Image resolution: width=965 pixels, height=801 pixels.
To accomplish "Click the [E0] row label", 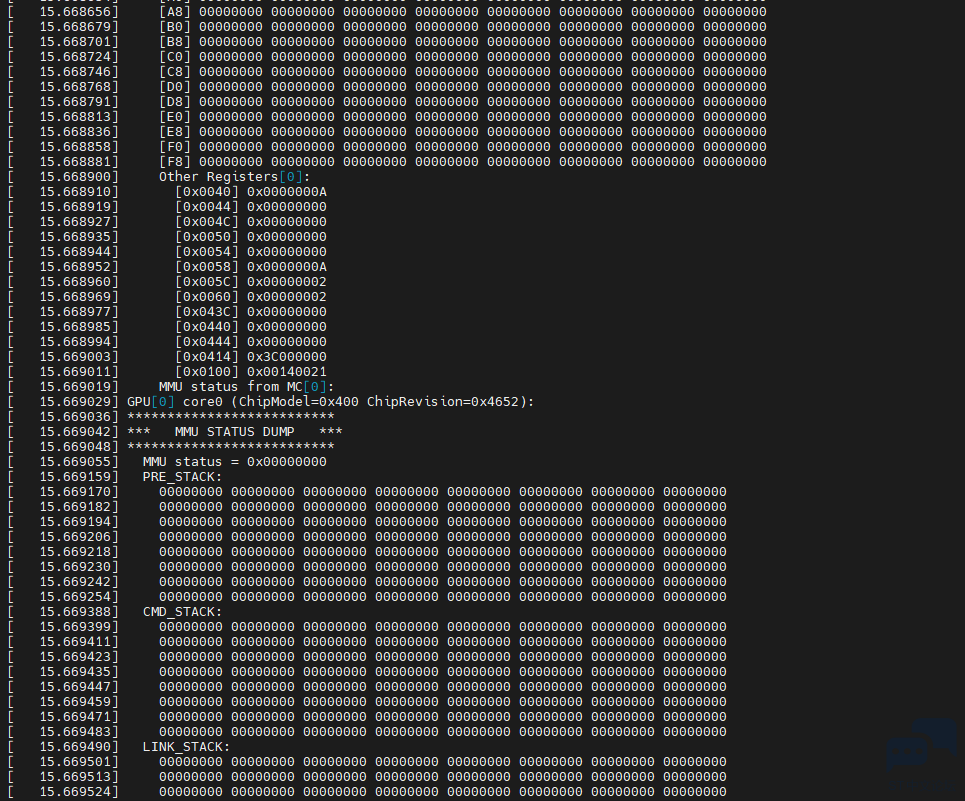I will coord(175,117).
